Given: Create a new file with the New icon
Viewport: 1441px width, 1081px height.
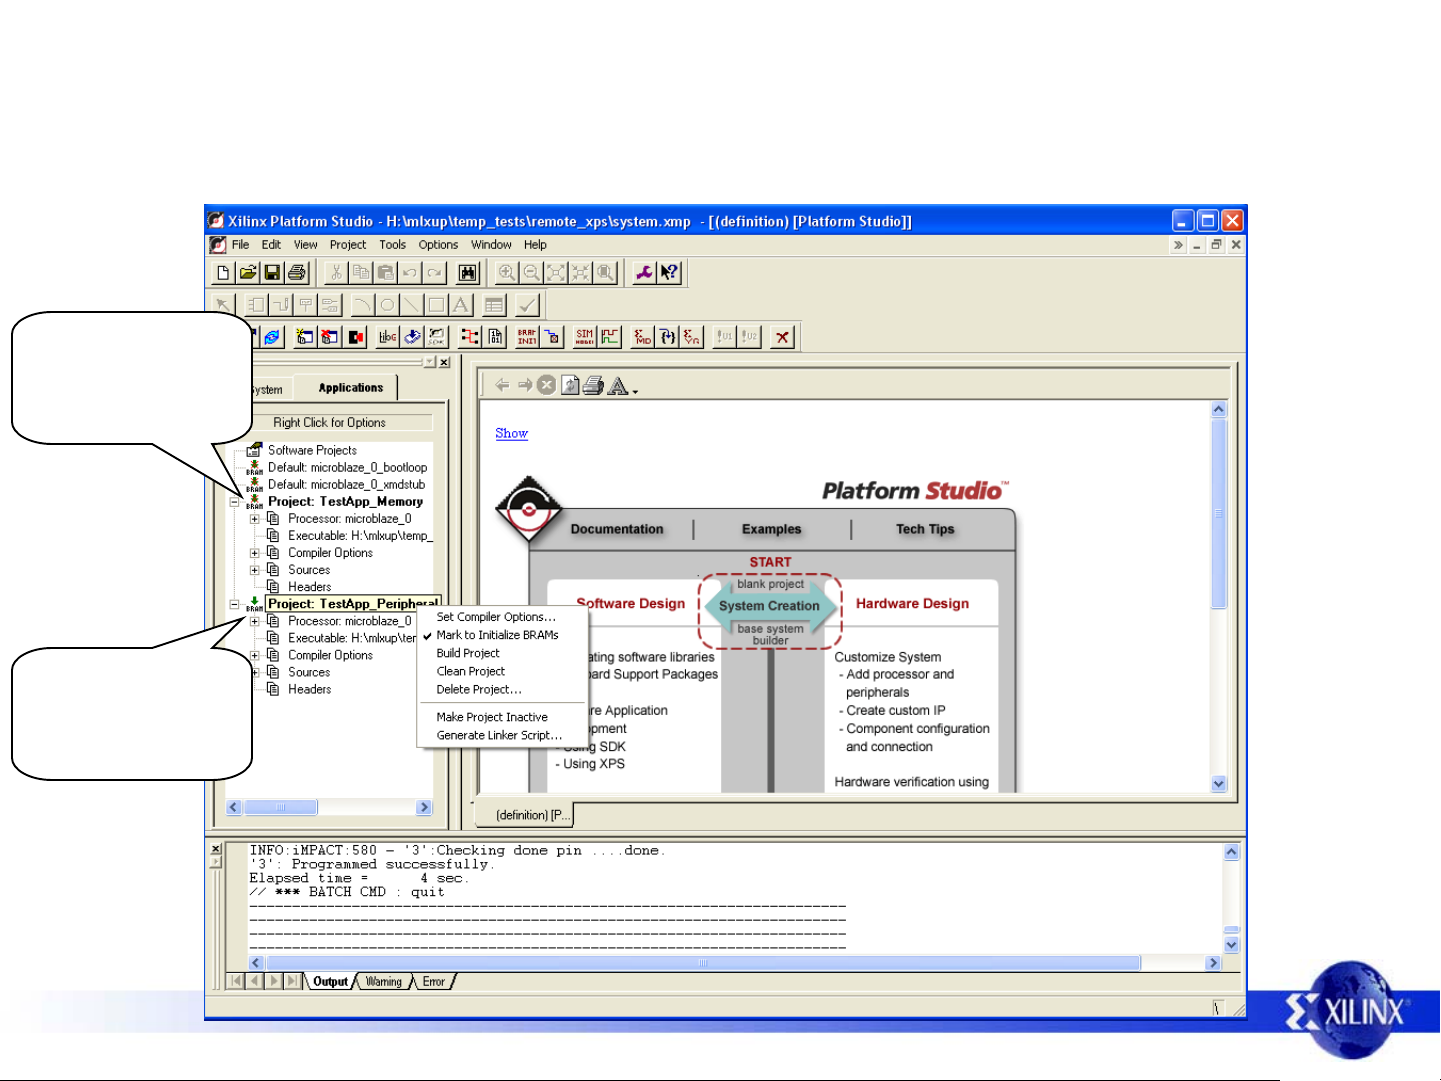Looking at the screenshot, I should click(x=222, y=272).
